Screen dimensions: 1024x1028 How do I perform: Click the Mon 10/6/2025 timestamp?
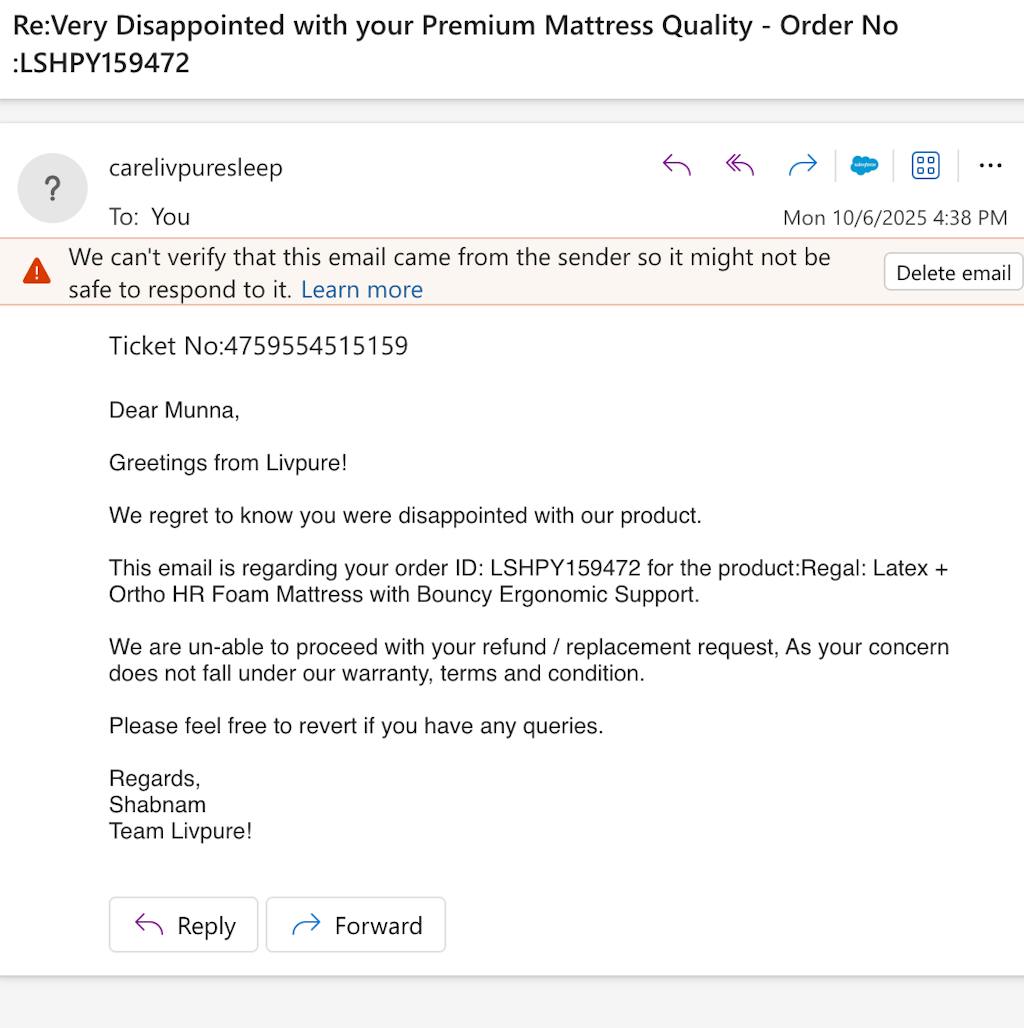tap(895, 218)
